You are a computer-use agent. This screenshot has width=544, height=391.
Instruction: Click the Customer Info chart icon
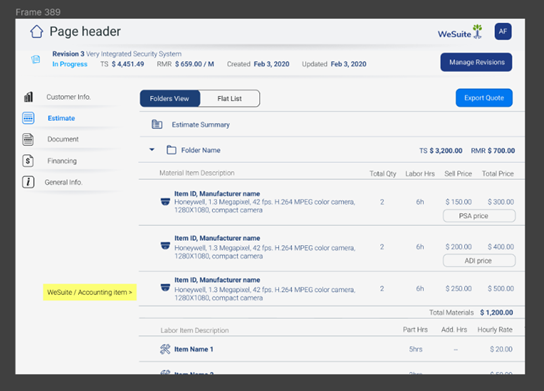[28, 97]
